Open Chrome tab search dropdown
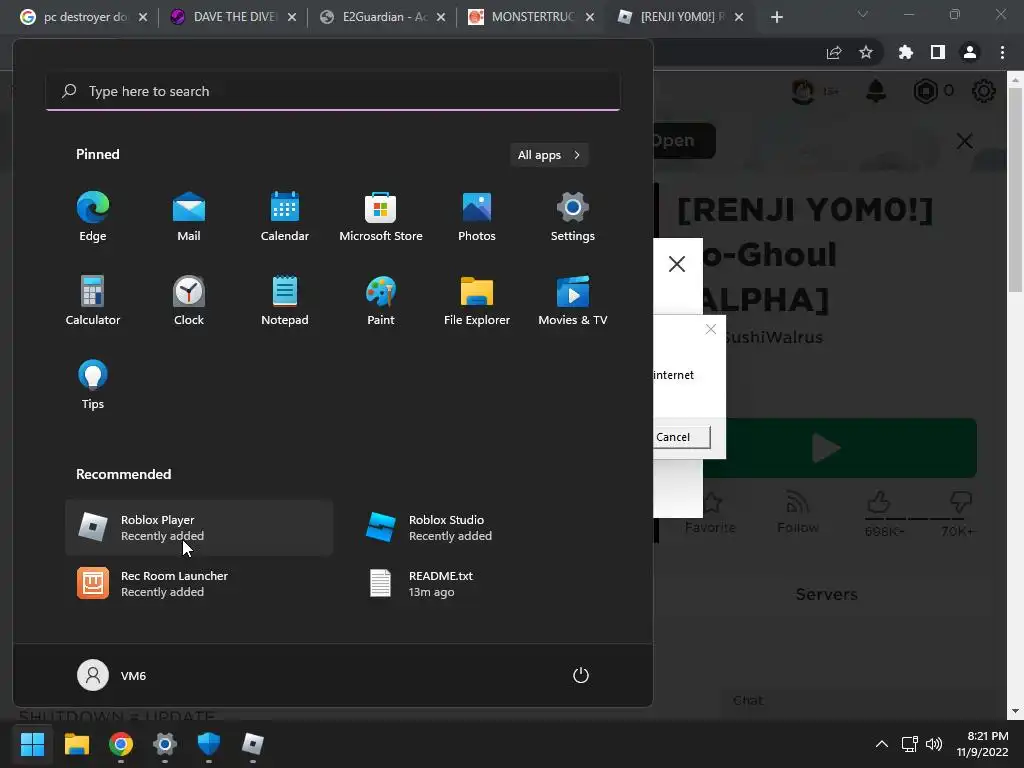1024x768 pixels. [863, 14]
